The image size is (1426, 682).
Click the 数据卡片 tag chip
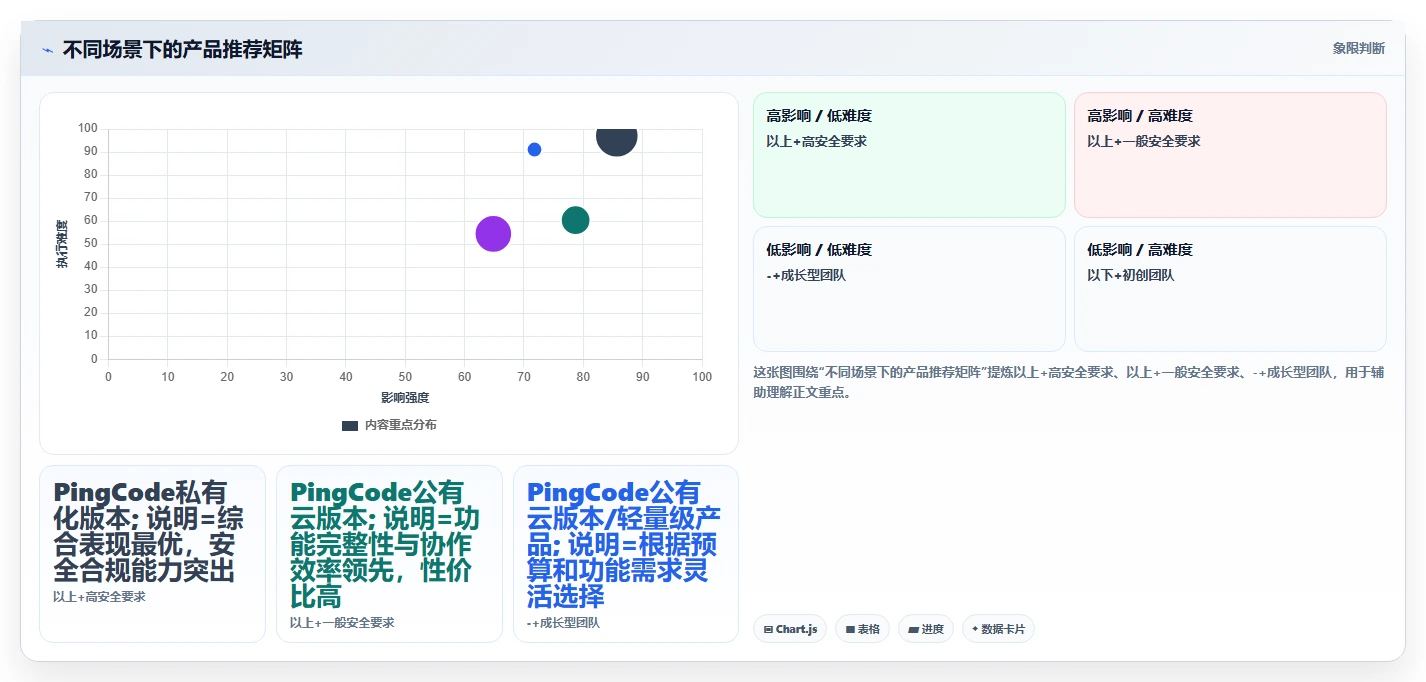click(998, 629)
